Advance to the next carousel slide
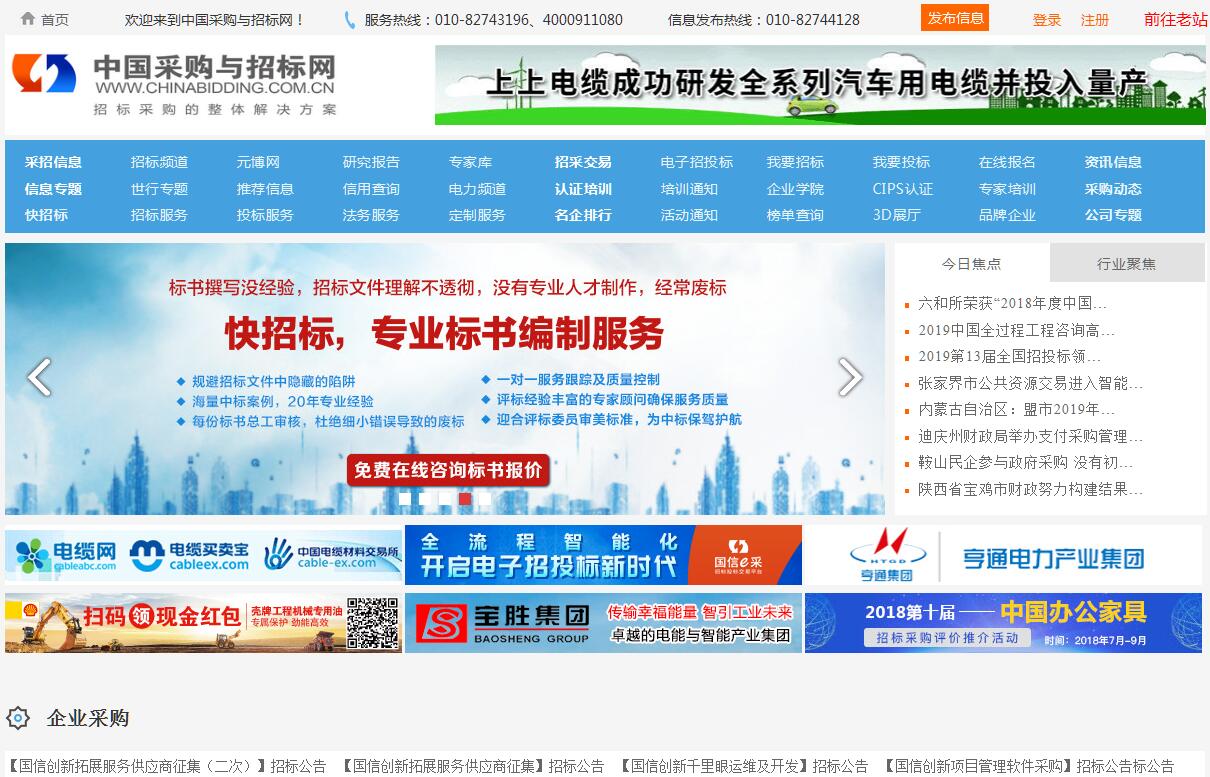This screenshot has width=1210, height=777. 849,377
